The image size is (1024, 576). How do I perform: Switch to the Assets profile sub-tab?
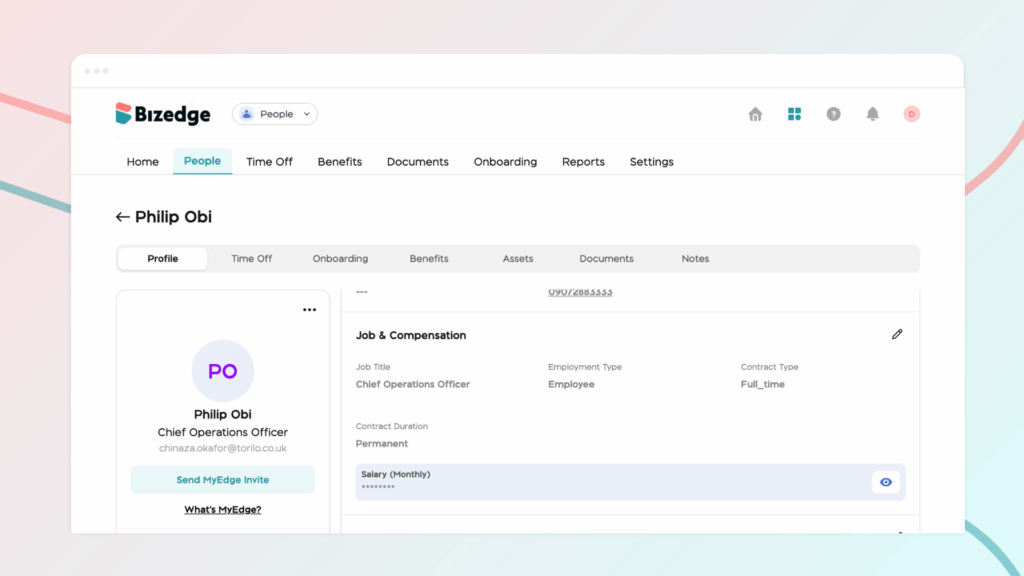[x=518, y=259]
